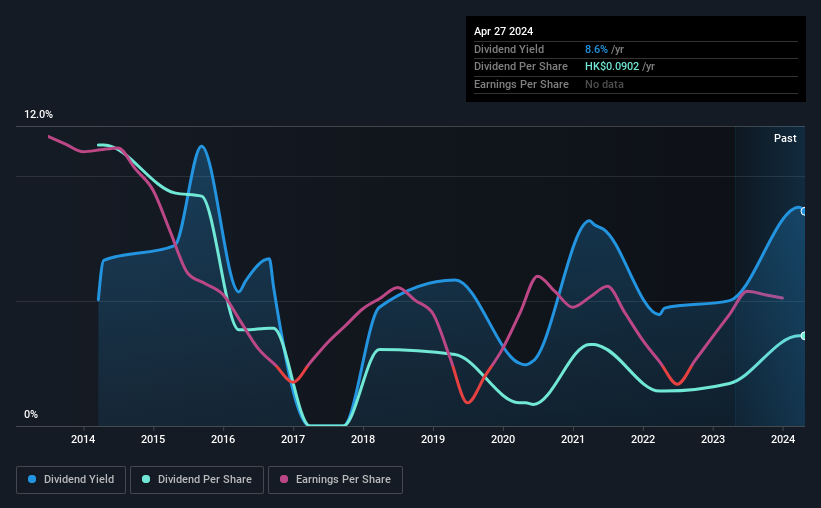Image resolution: width=821 pixels, height=508 pixels.
Task: Click the Apr 27 2024 tooltip date
Action: [503, 31]
